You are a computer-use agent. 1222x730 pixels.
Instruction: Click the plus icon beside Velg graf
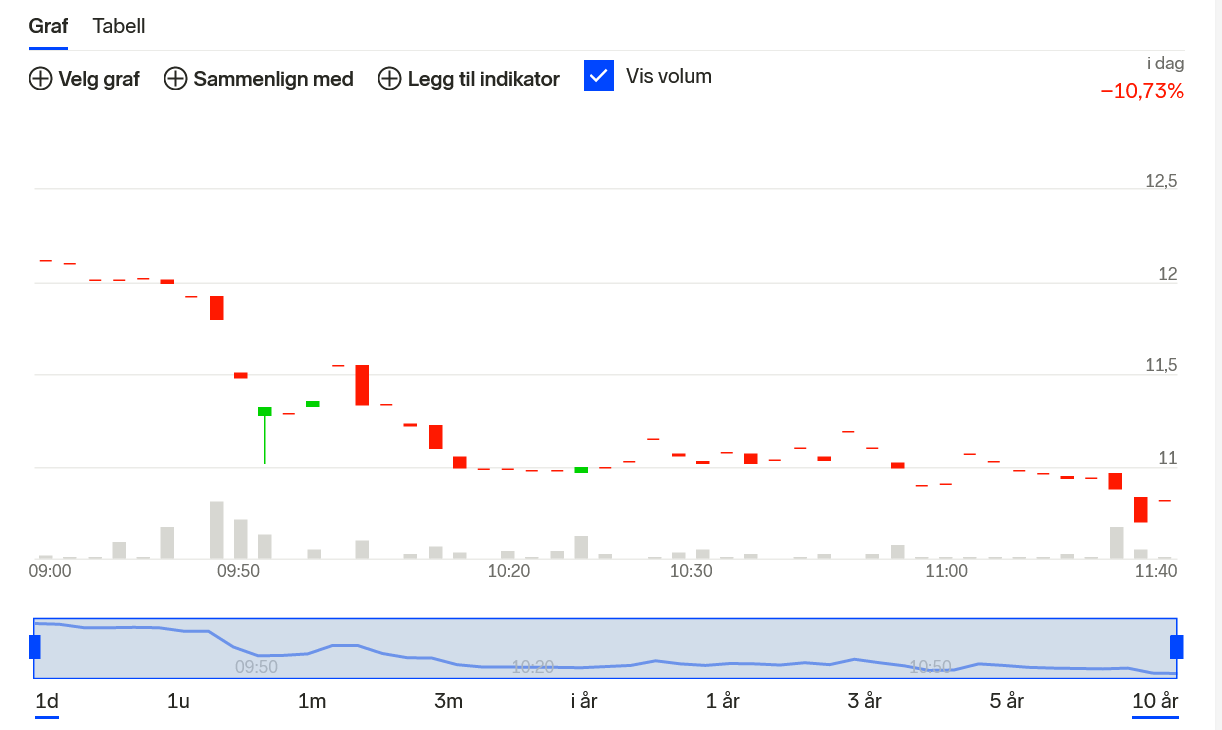(x=40, y=79)
